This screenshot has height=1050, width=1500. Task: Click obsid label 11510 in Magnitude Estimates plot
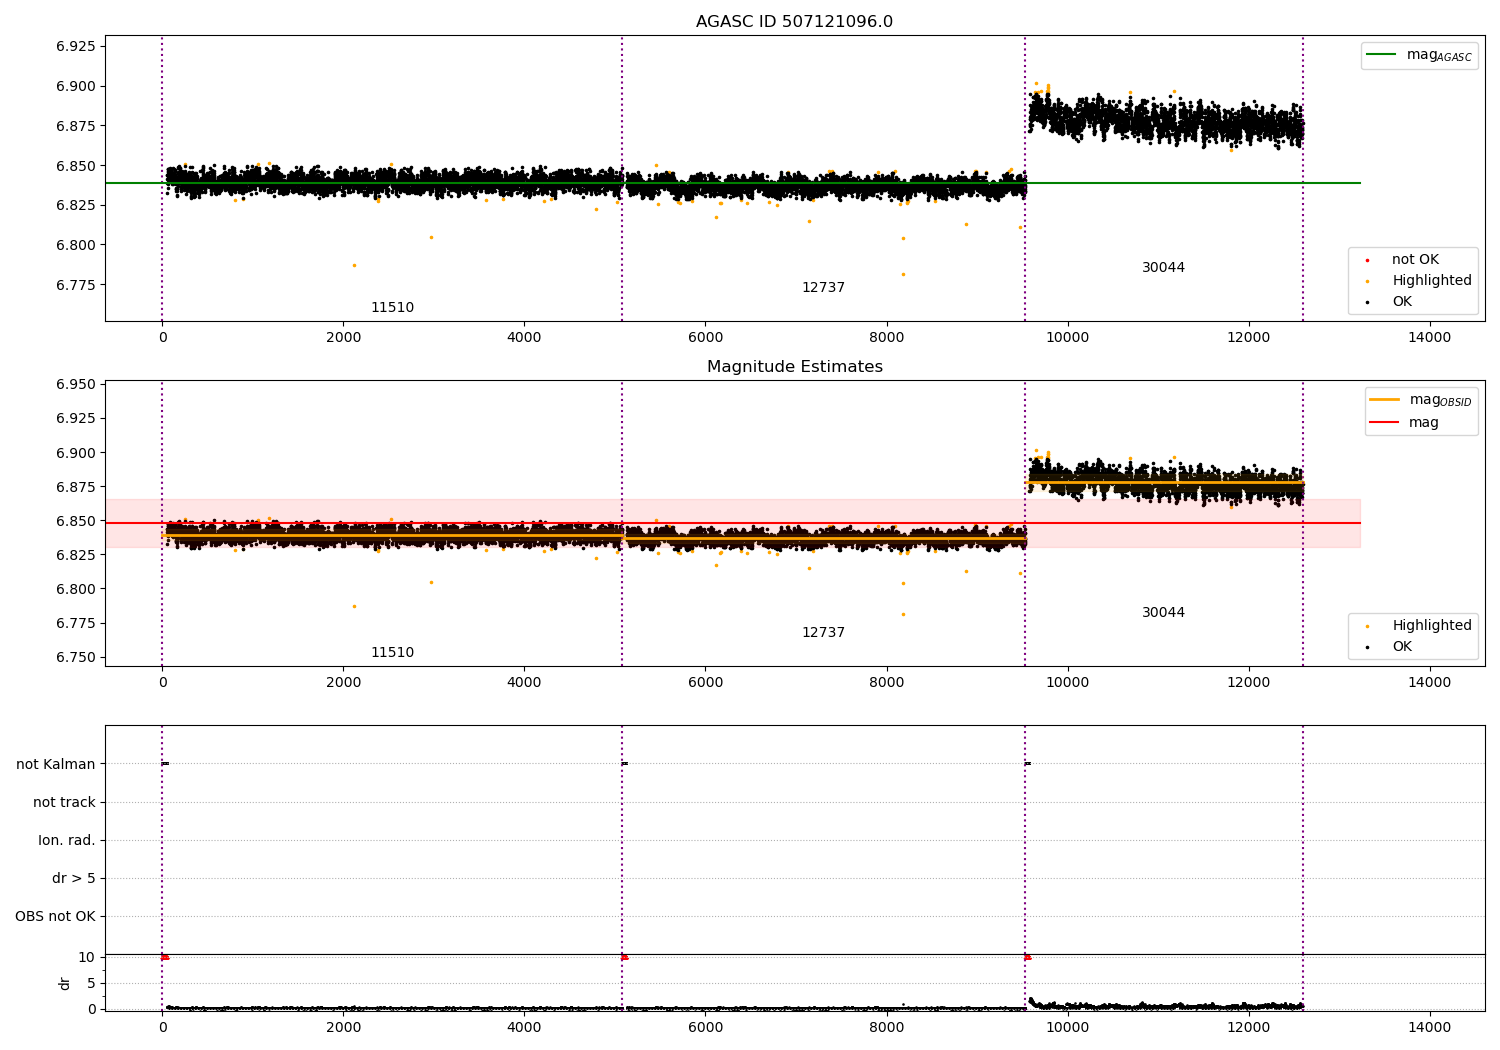(392, 653)
